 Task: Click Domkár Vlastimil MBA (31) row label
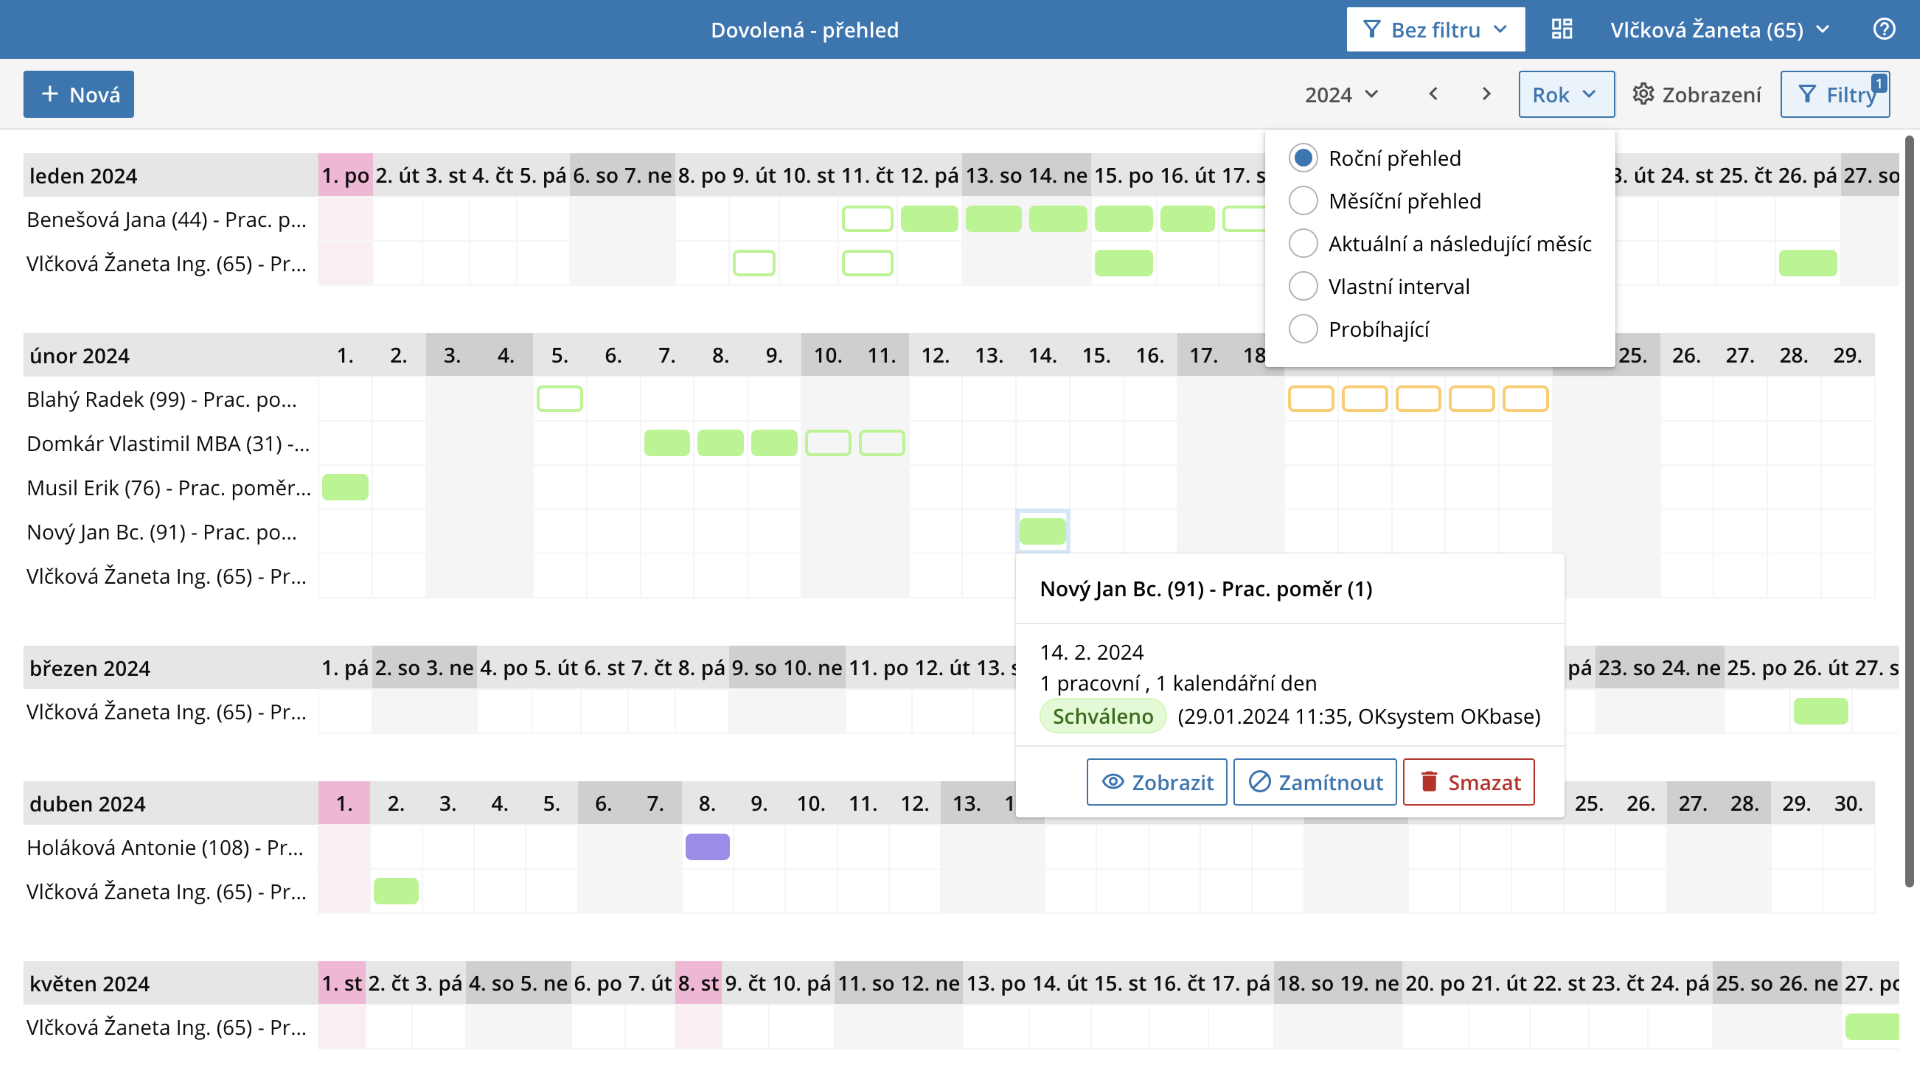point(168,443)
